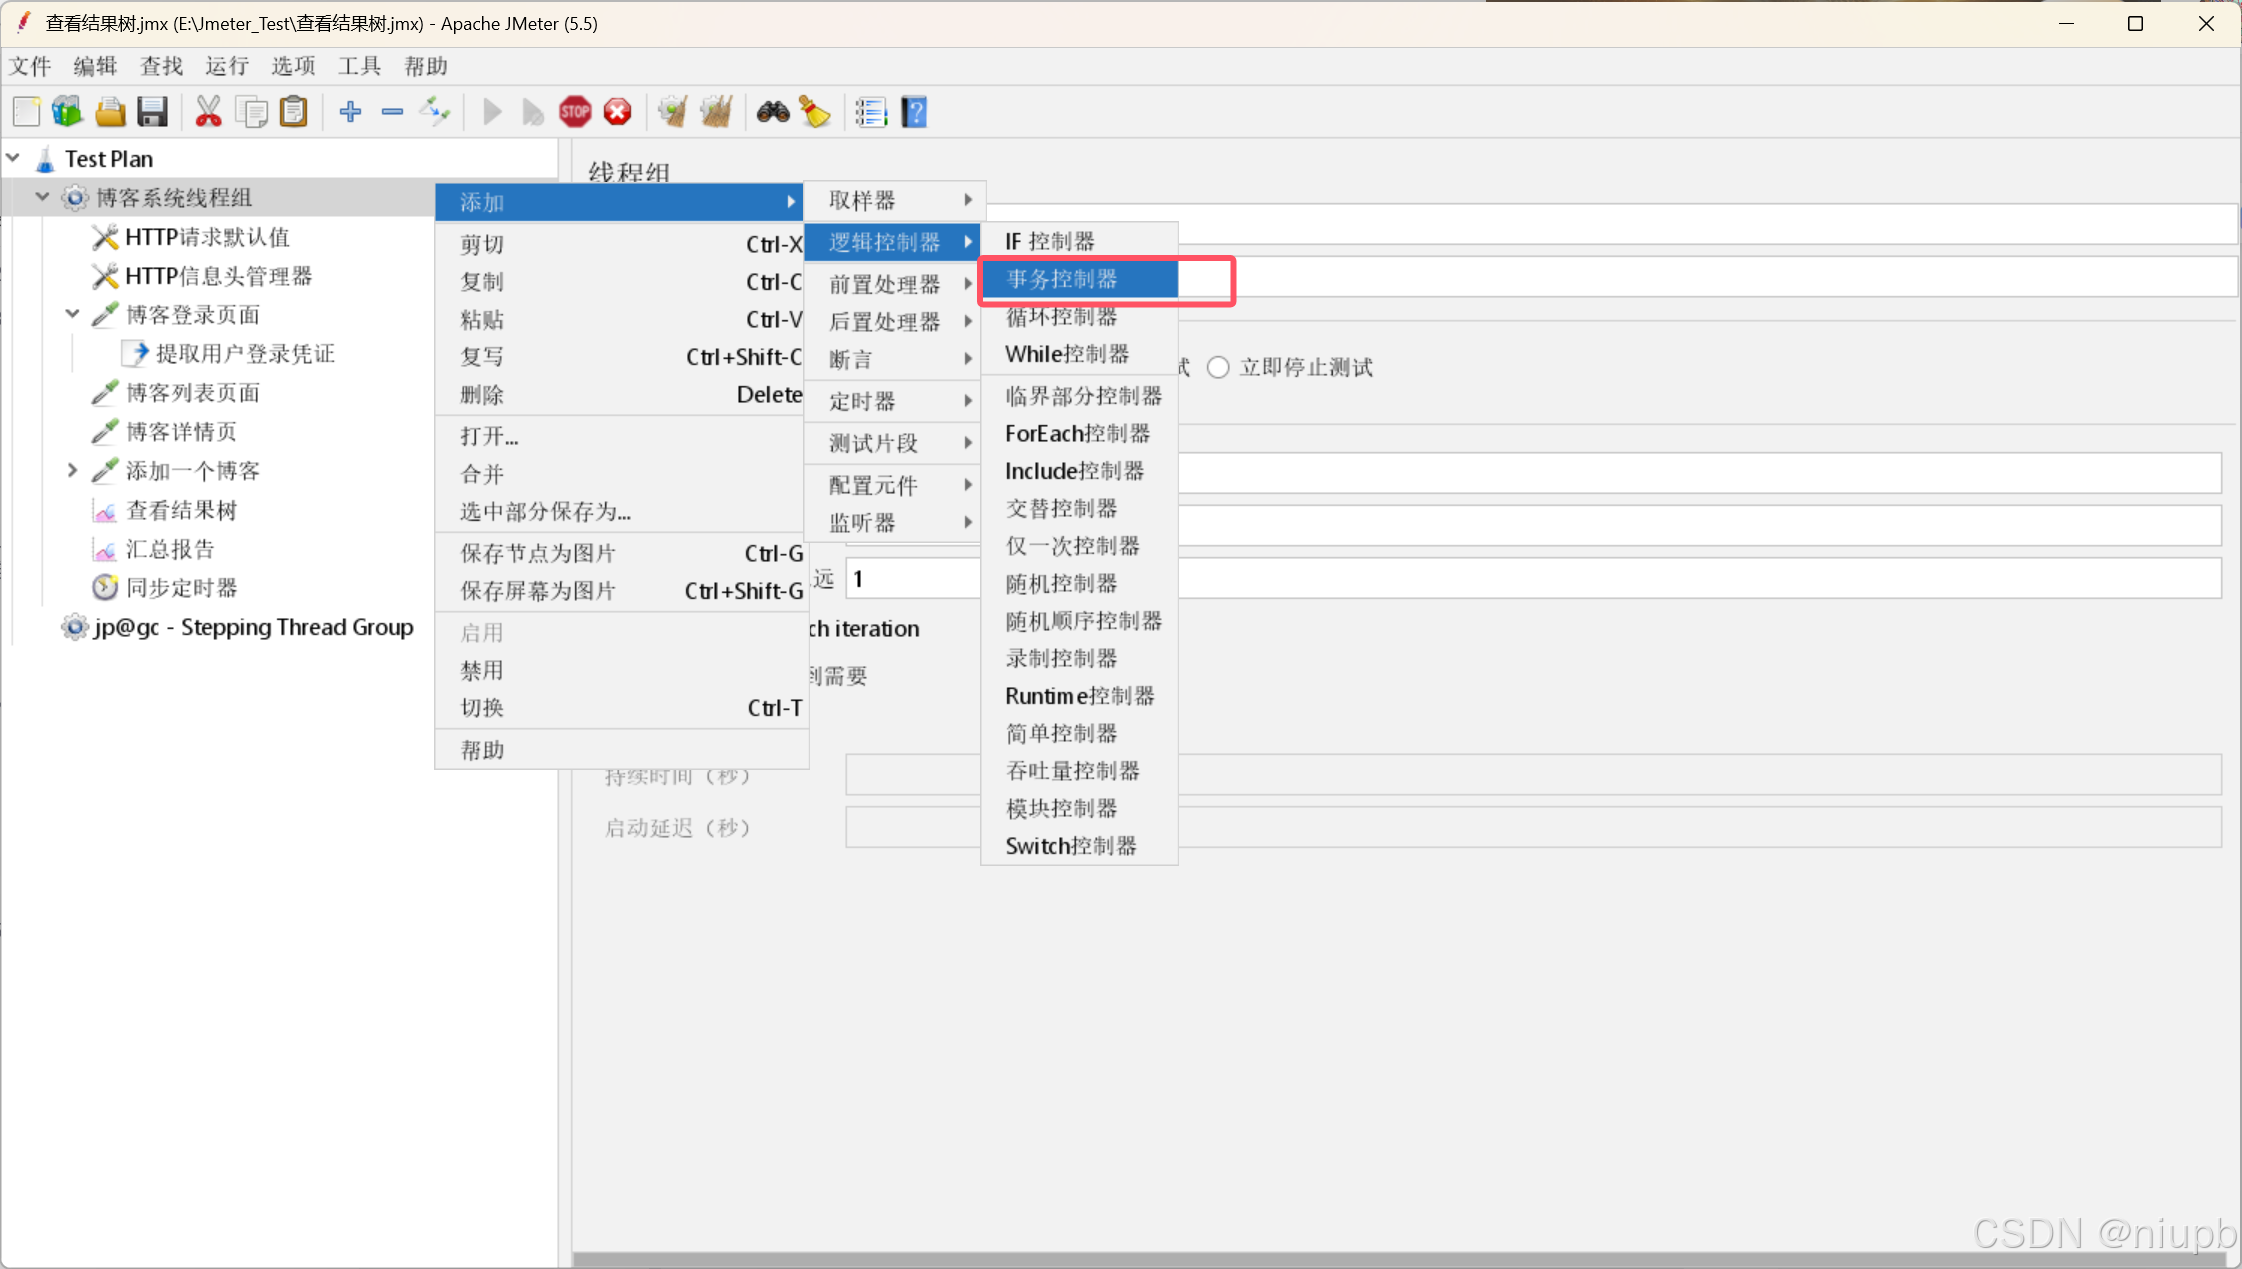
Task: Click the binoculars Search toolbar icon
Action: 772,112
